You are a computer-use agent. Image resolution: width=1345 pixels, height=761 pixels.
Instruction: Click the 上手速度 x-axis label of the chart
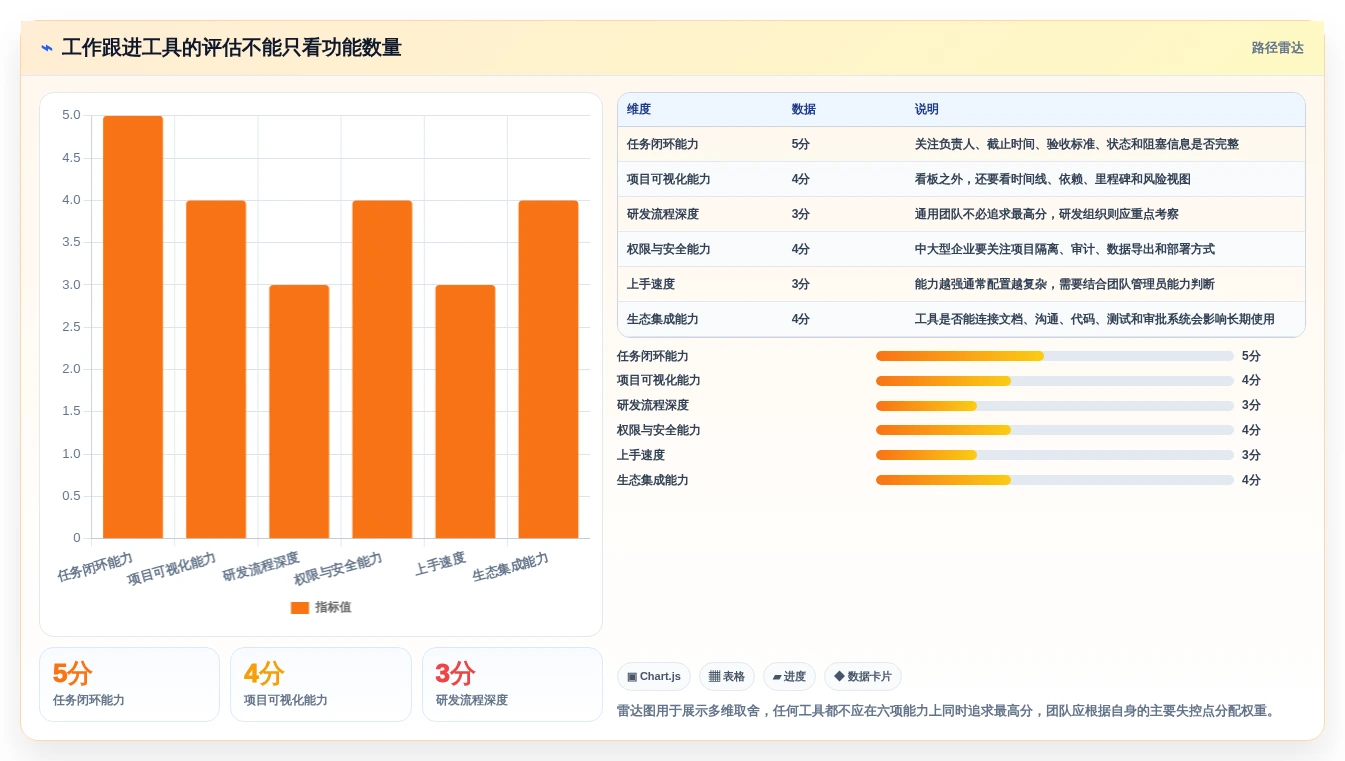coord(440,564)
